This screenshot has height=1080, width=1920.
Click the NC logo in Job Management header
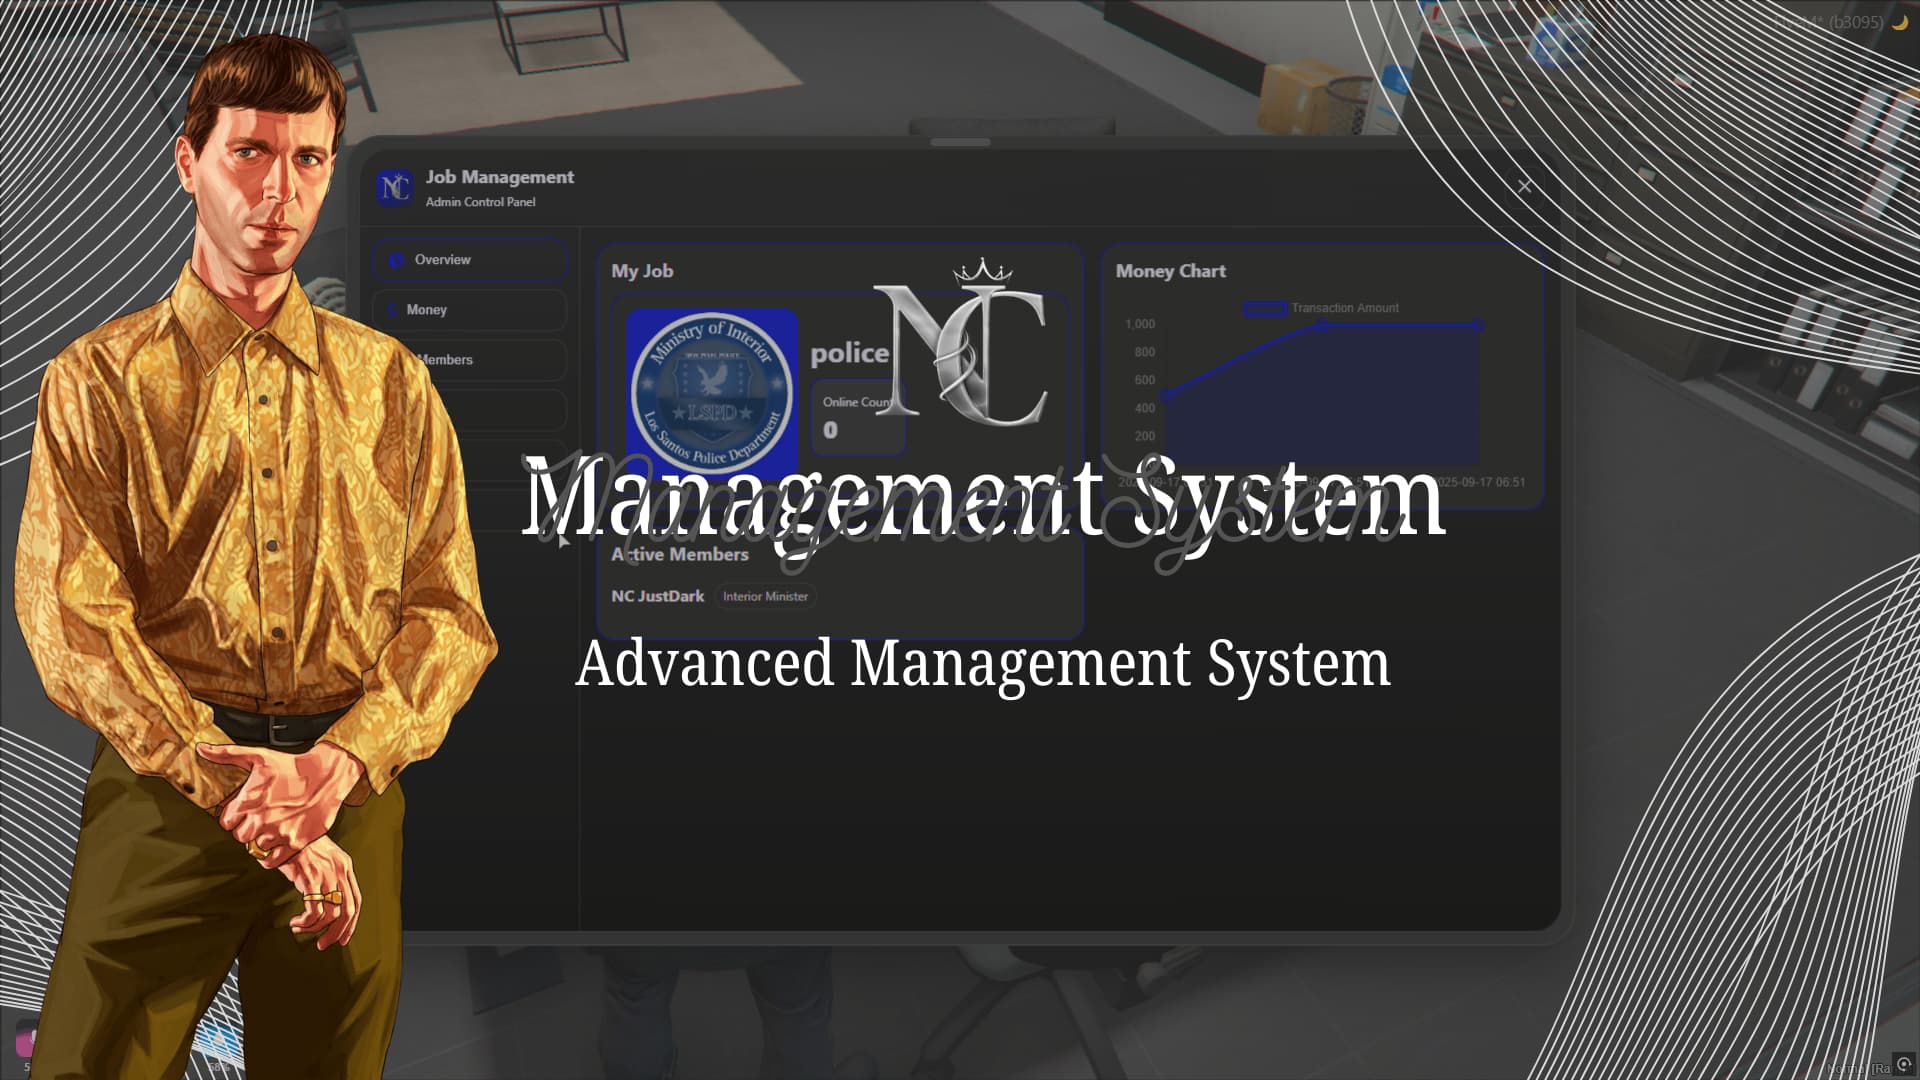(x=396, y=186)
